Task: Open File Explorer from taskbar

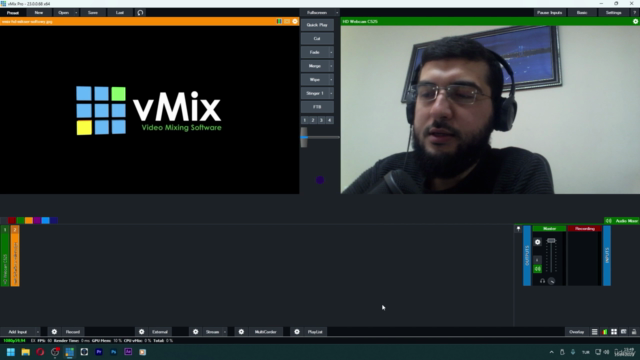Action: click(x=25, y=352)
